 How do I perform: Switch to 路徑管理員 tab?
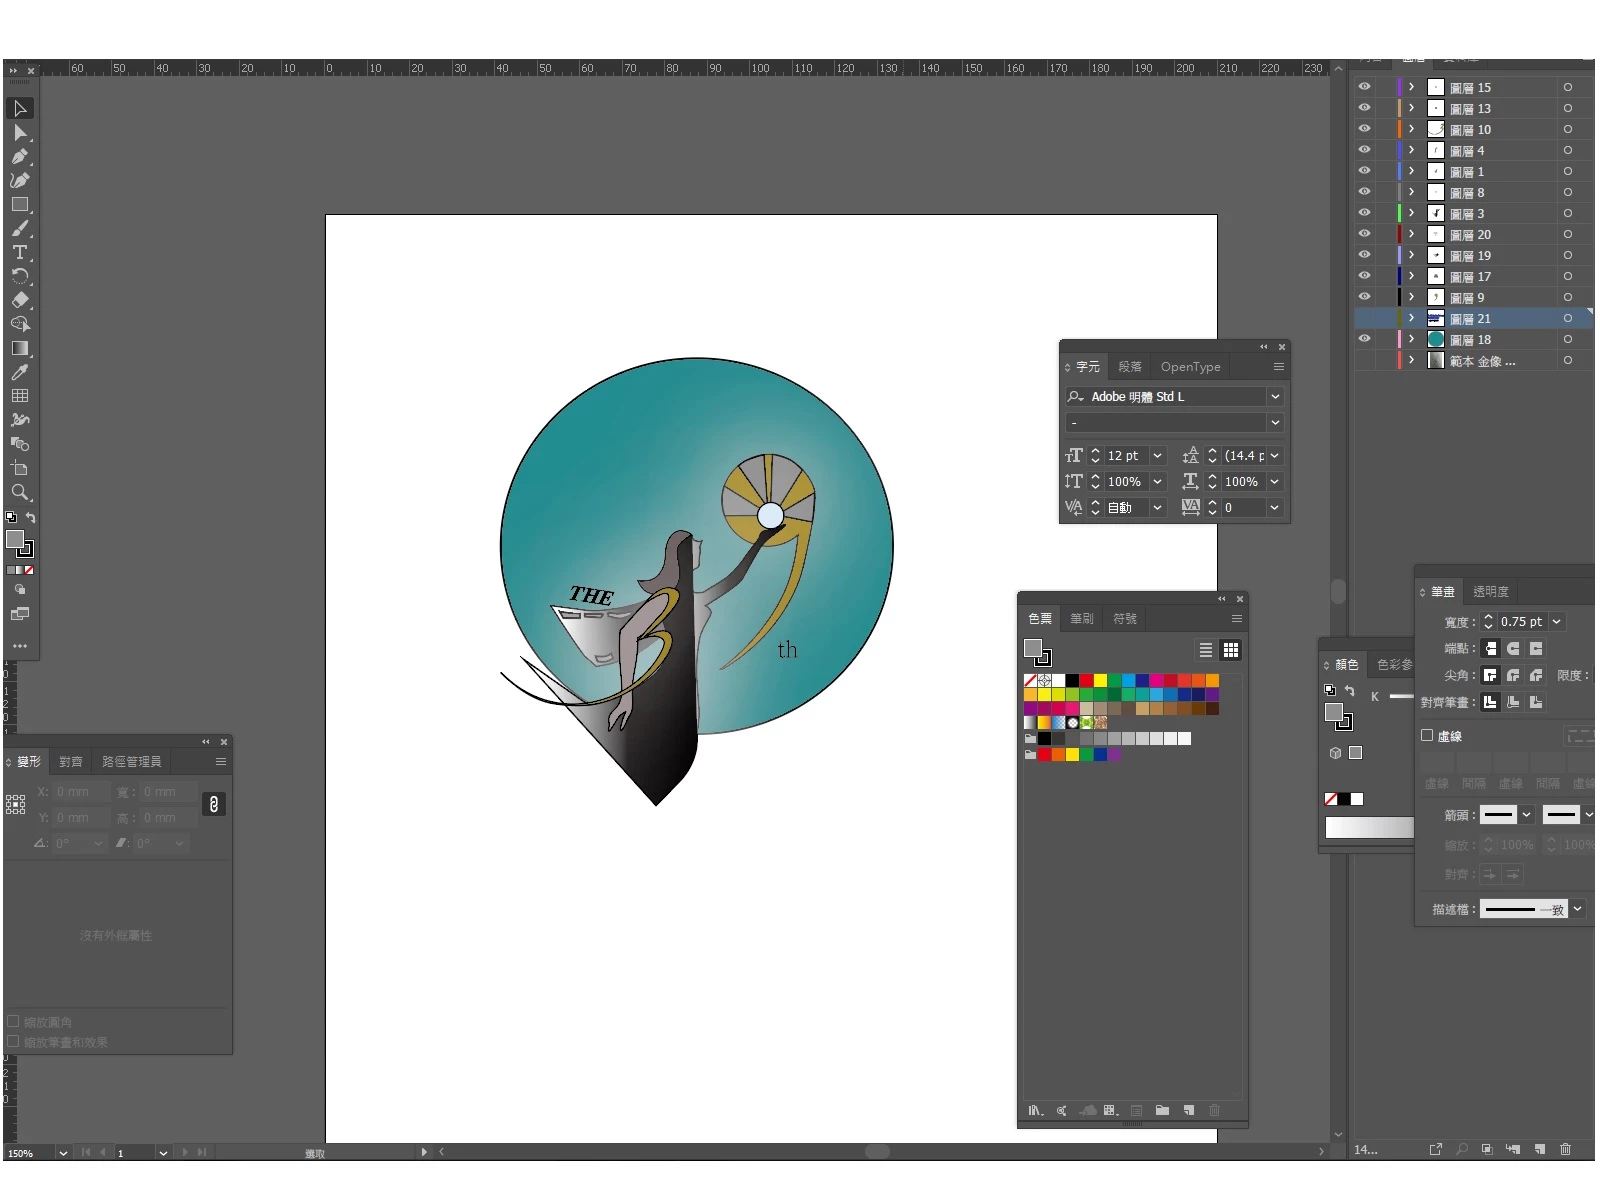pyautogui.click(x=131, y=762)
